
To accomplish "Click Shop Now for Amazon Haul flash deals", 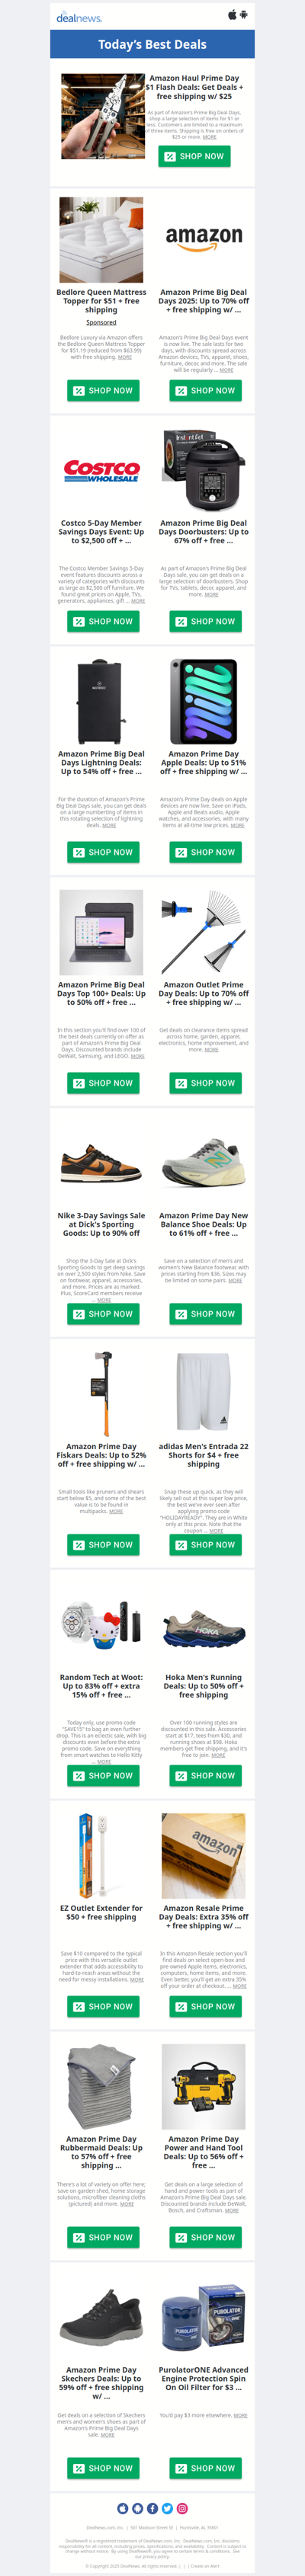I will (x=194, y=156).
